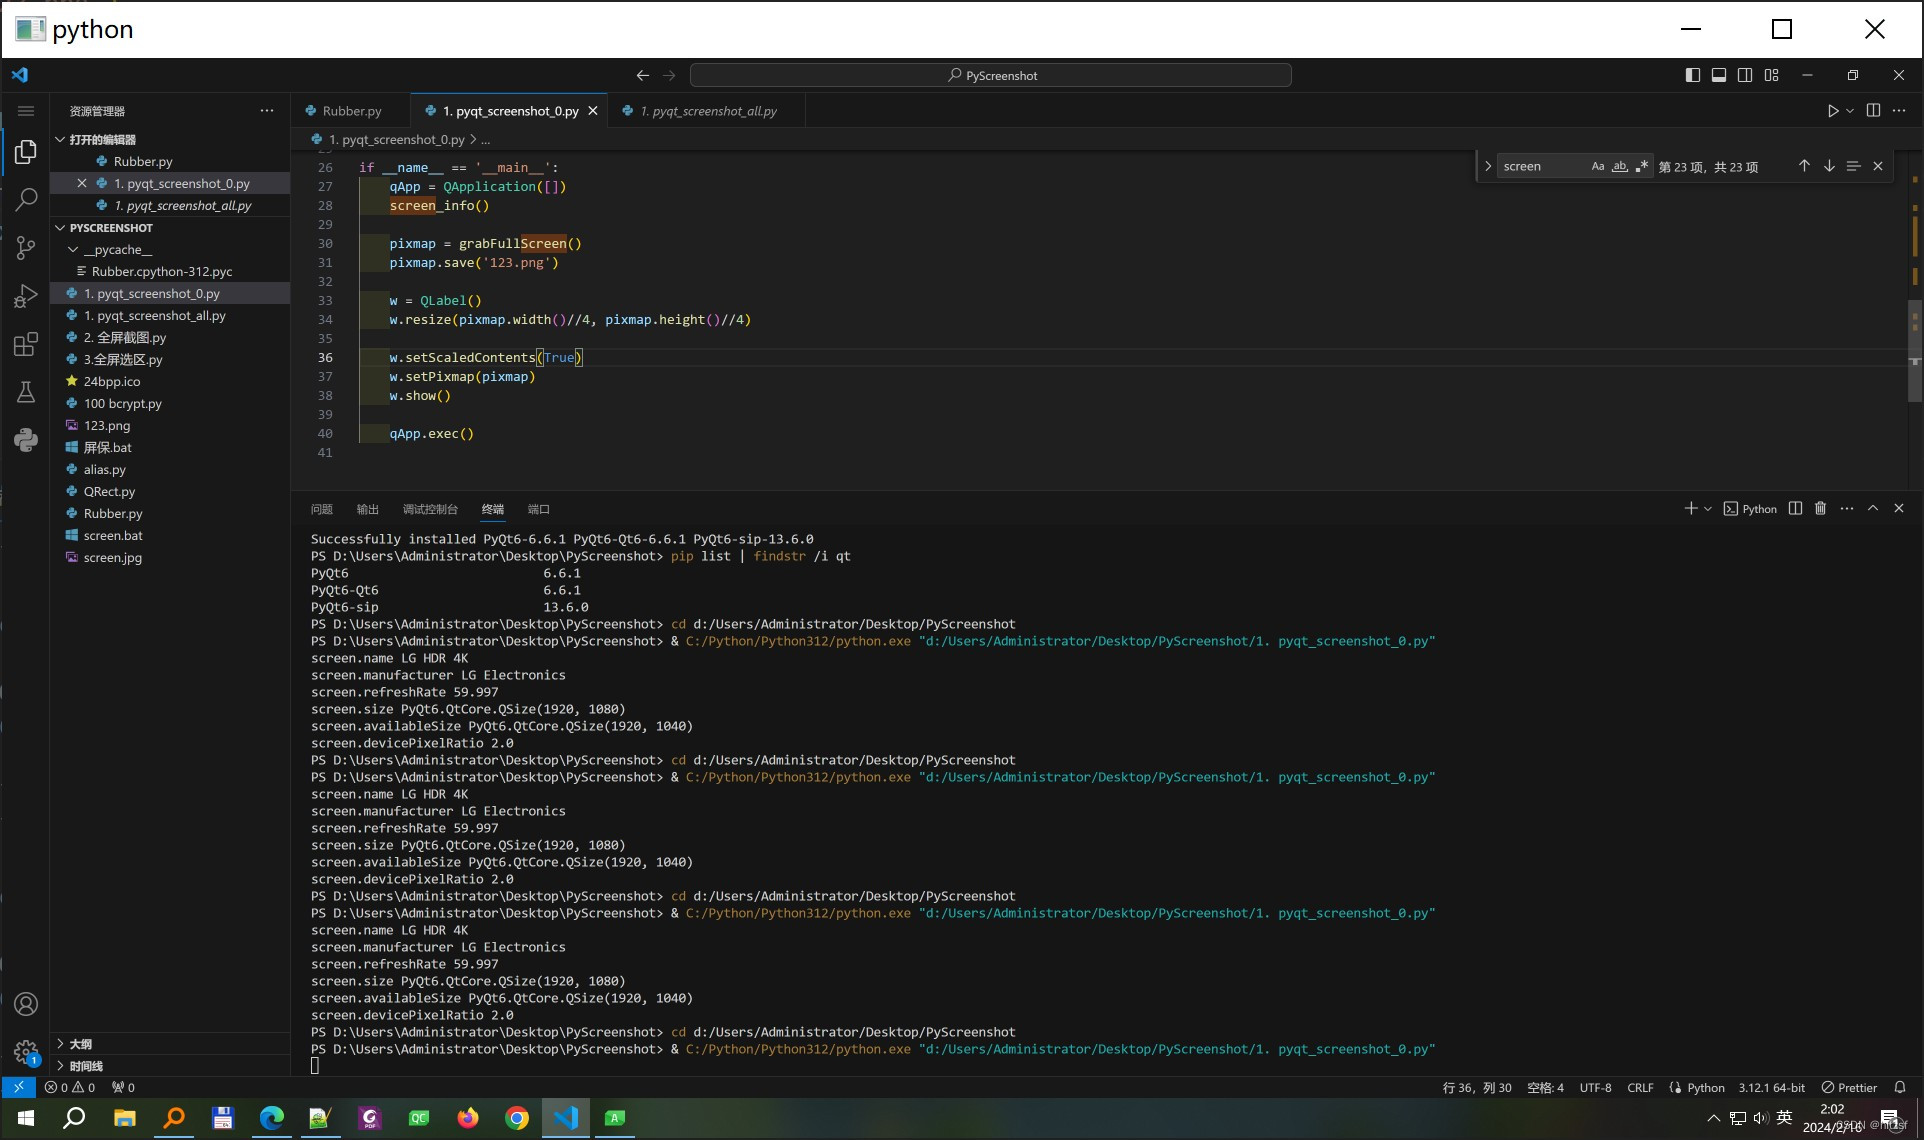Screen dimensions: 1924x1140
Task: Open Run and Debug view
Action: coord(26,296)
